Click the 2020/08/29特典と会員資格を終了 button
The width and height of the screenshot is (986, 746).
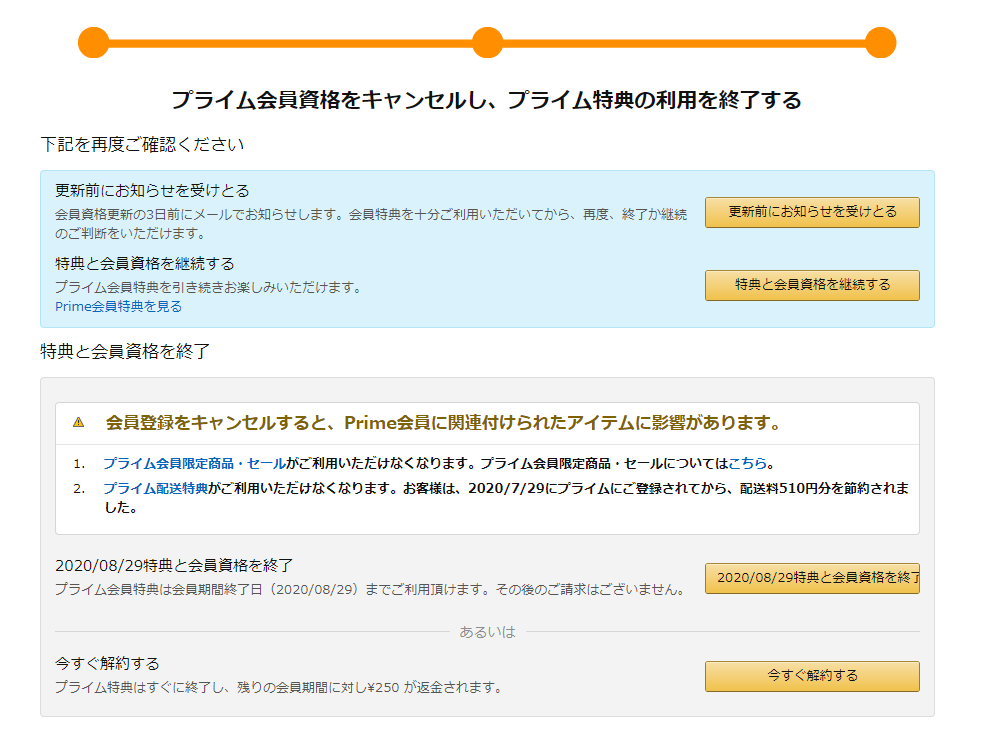tap(812, 578)
